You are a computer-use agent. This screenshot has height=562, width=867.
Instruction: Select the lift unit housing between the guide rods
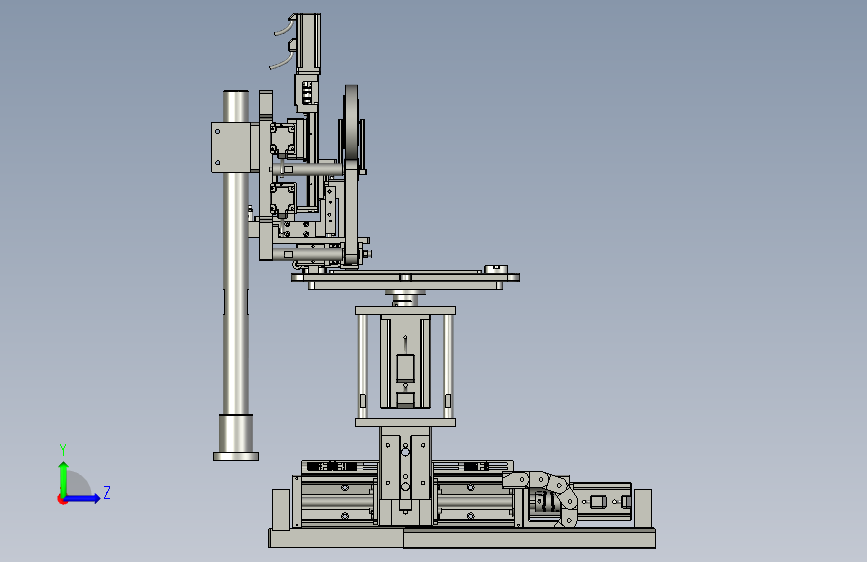point(405,363)
